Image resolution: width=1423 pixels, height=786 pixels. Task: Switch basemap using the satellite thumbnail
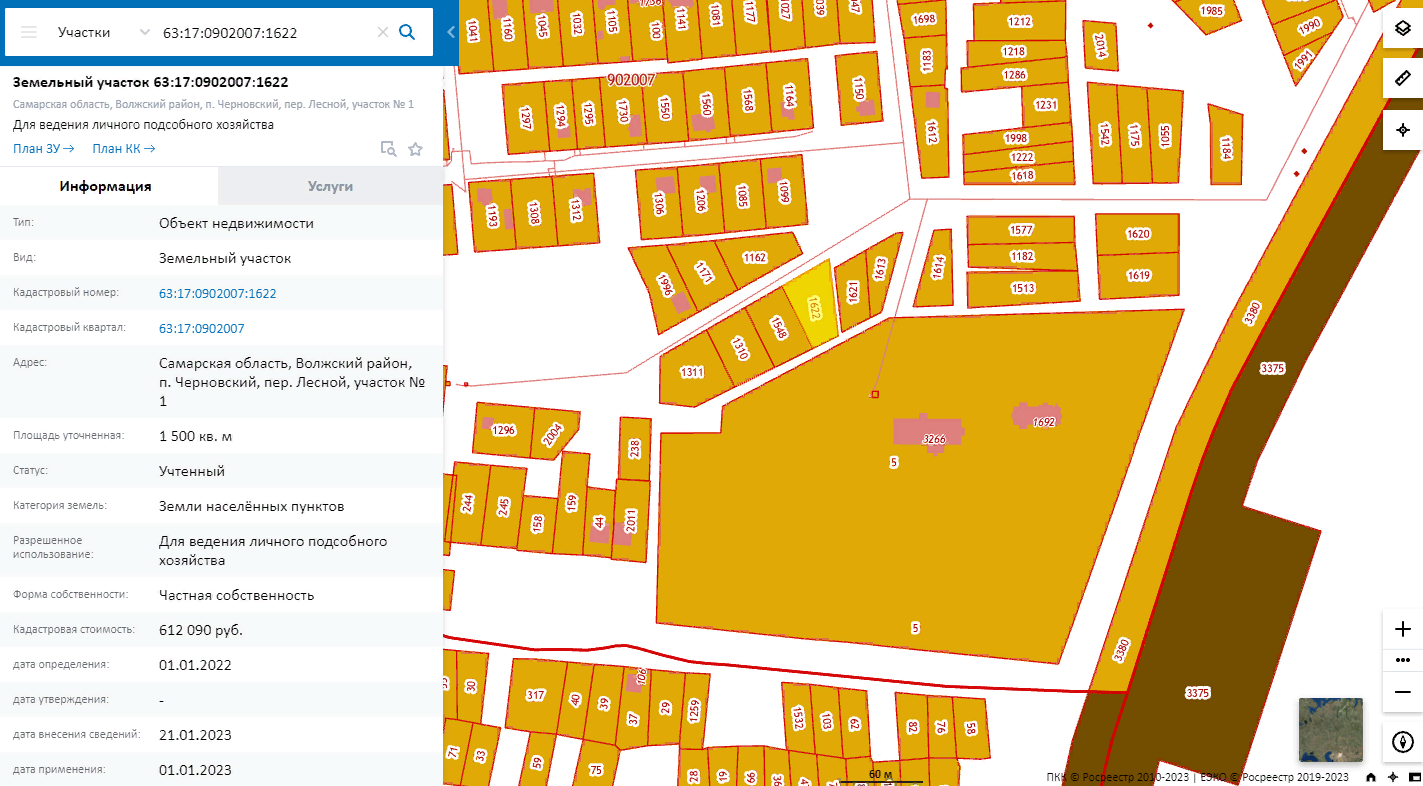[x=1330, y=730]
